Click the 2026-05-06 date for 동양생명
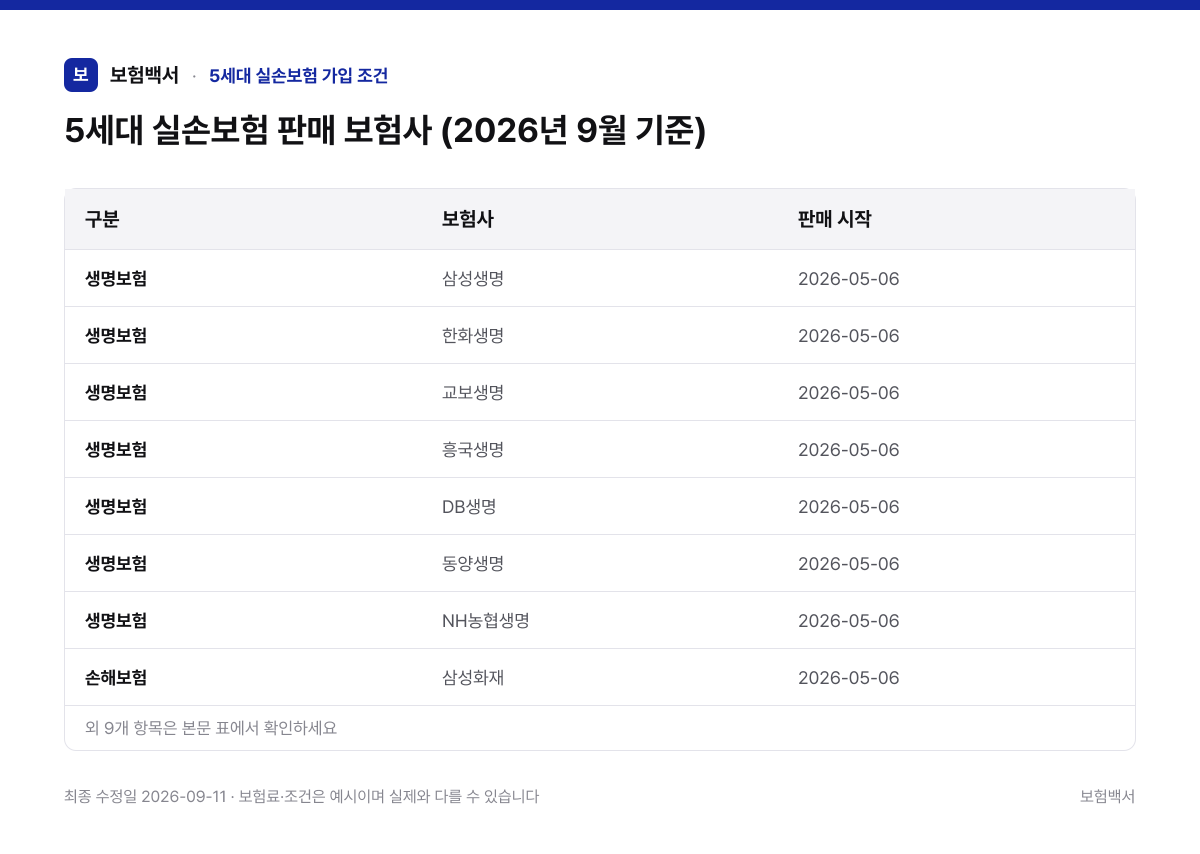Viewport: 1200px width, 854px height. (x=849, y=564)
